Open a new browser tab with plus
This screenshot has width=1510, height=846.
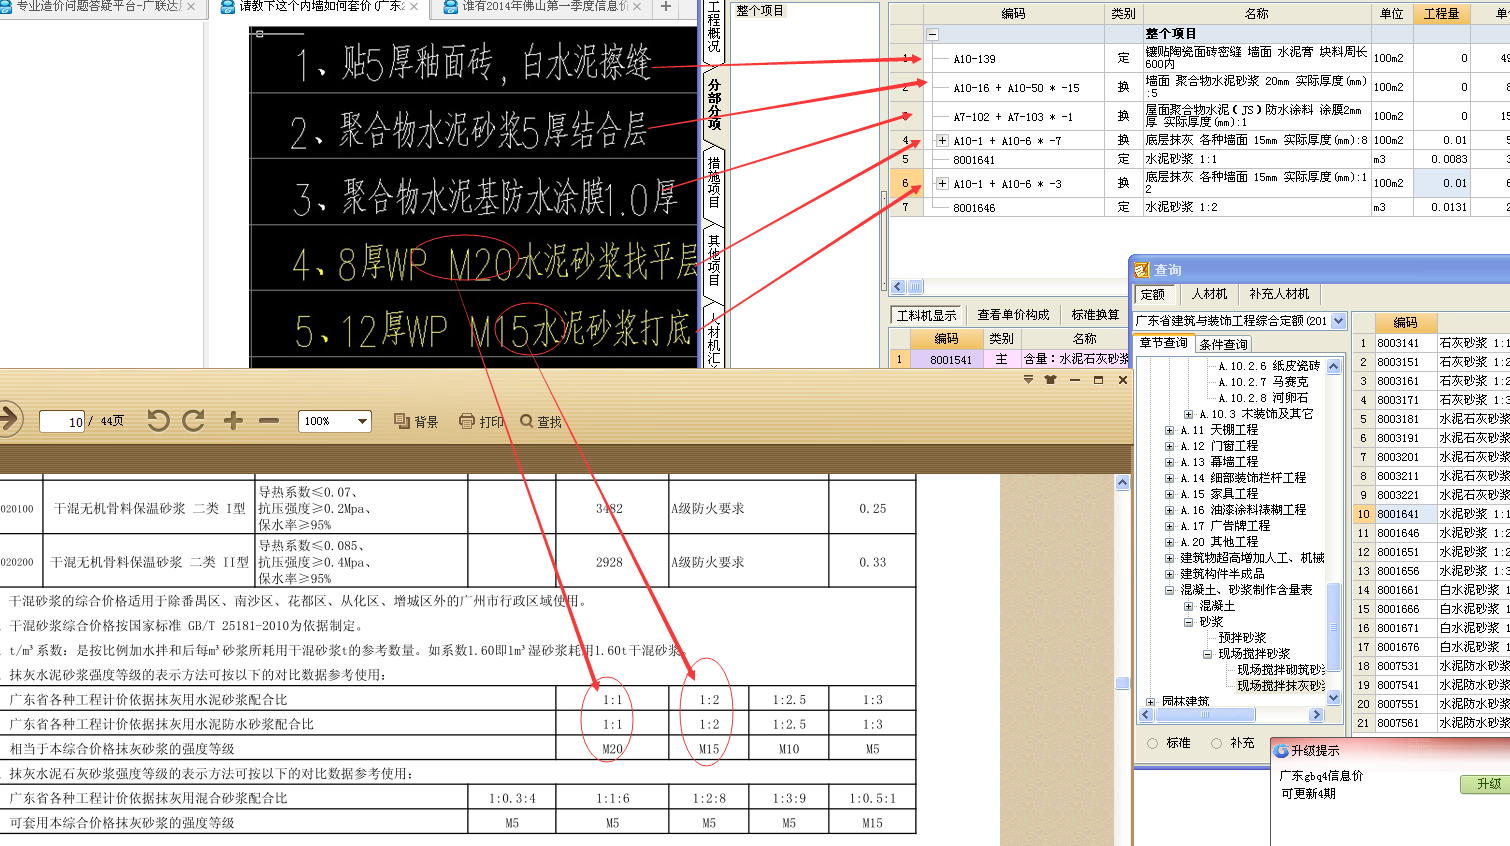(666, 7)
